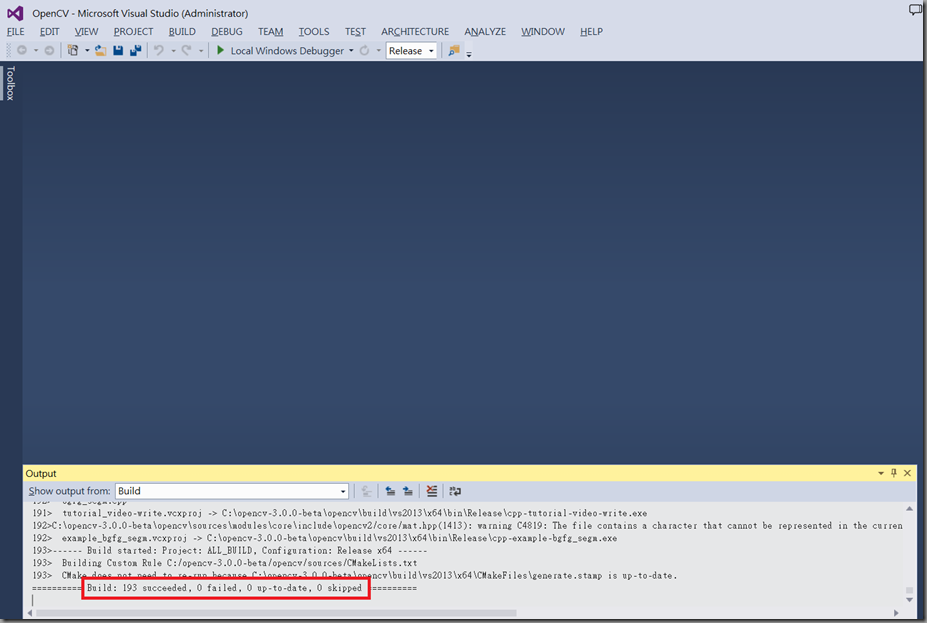The image size is (927, 623).
Task: Open the ANALYZE menu
Action: point(485,31)
